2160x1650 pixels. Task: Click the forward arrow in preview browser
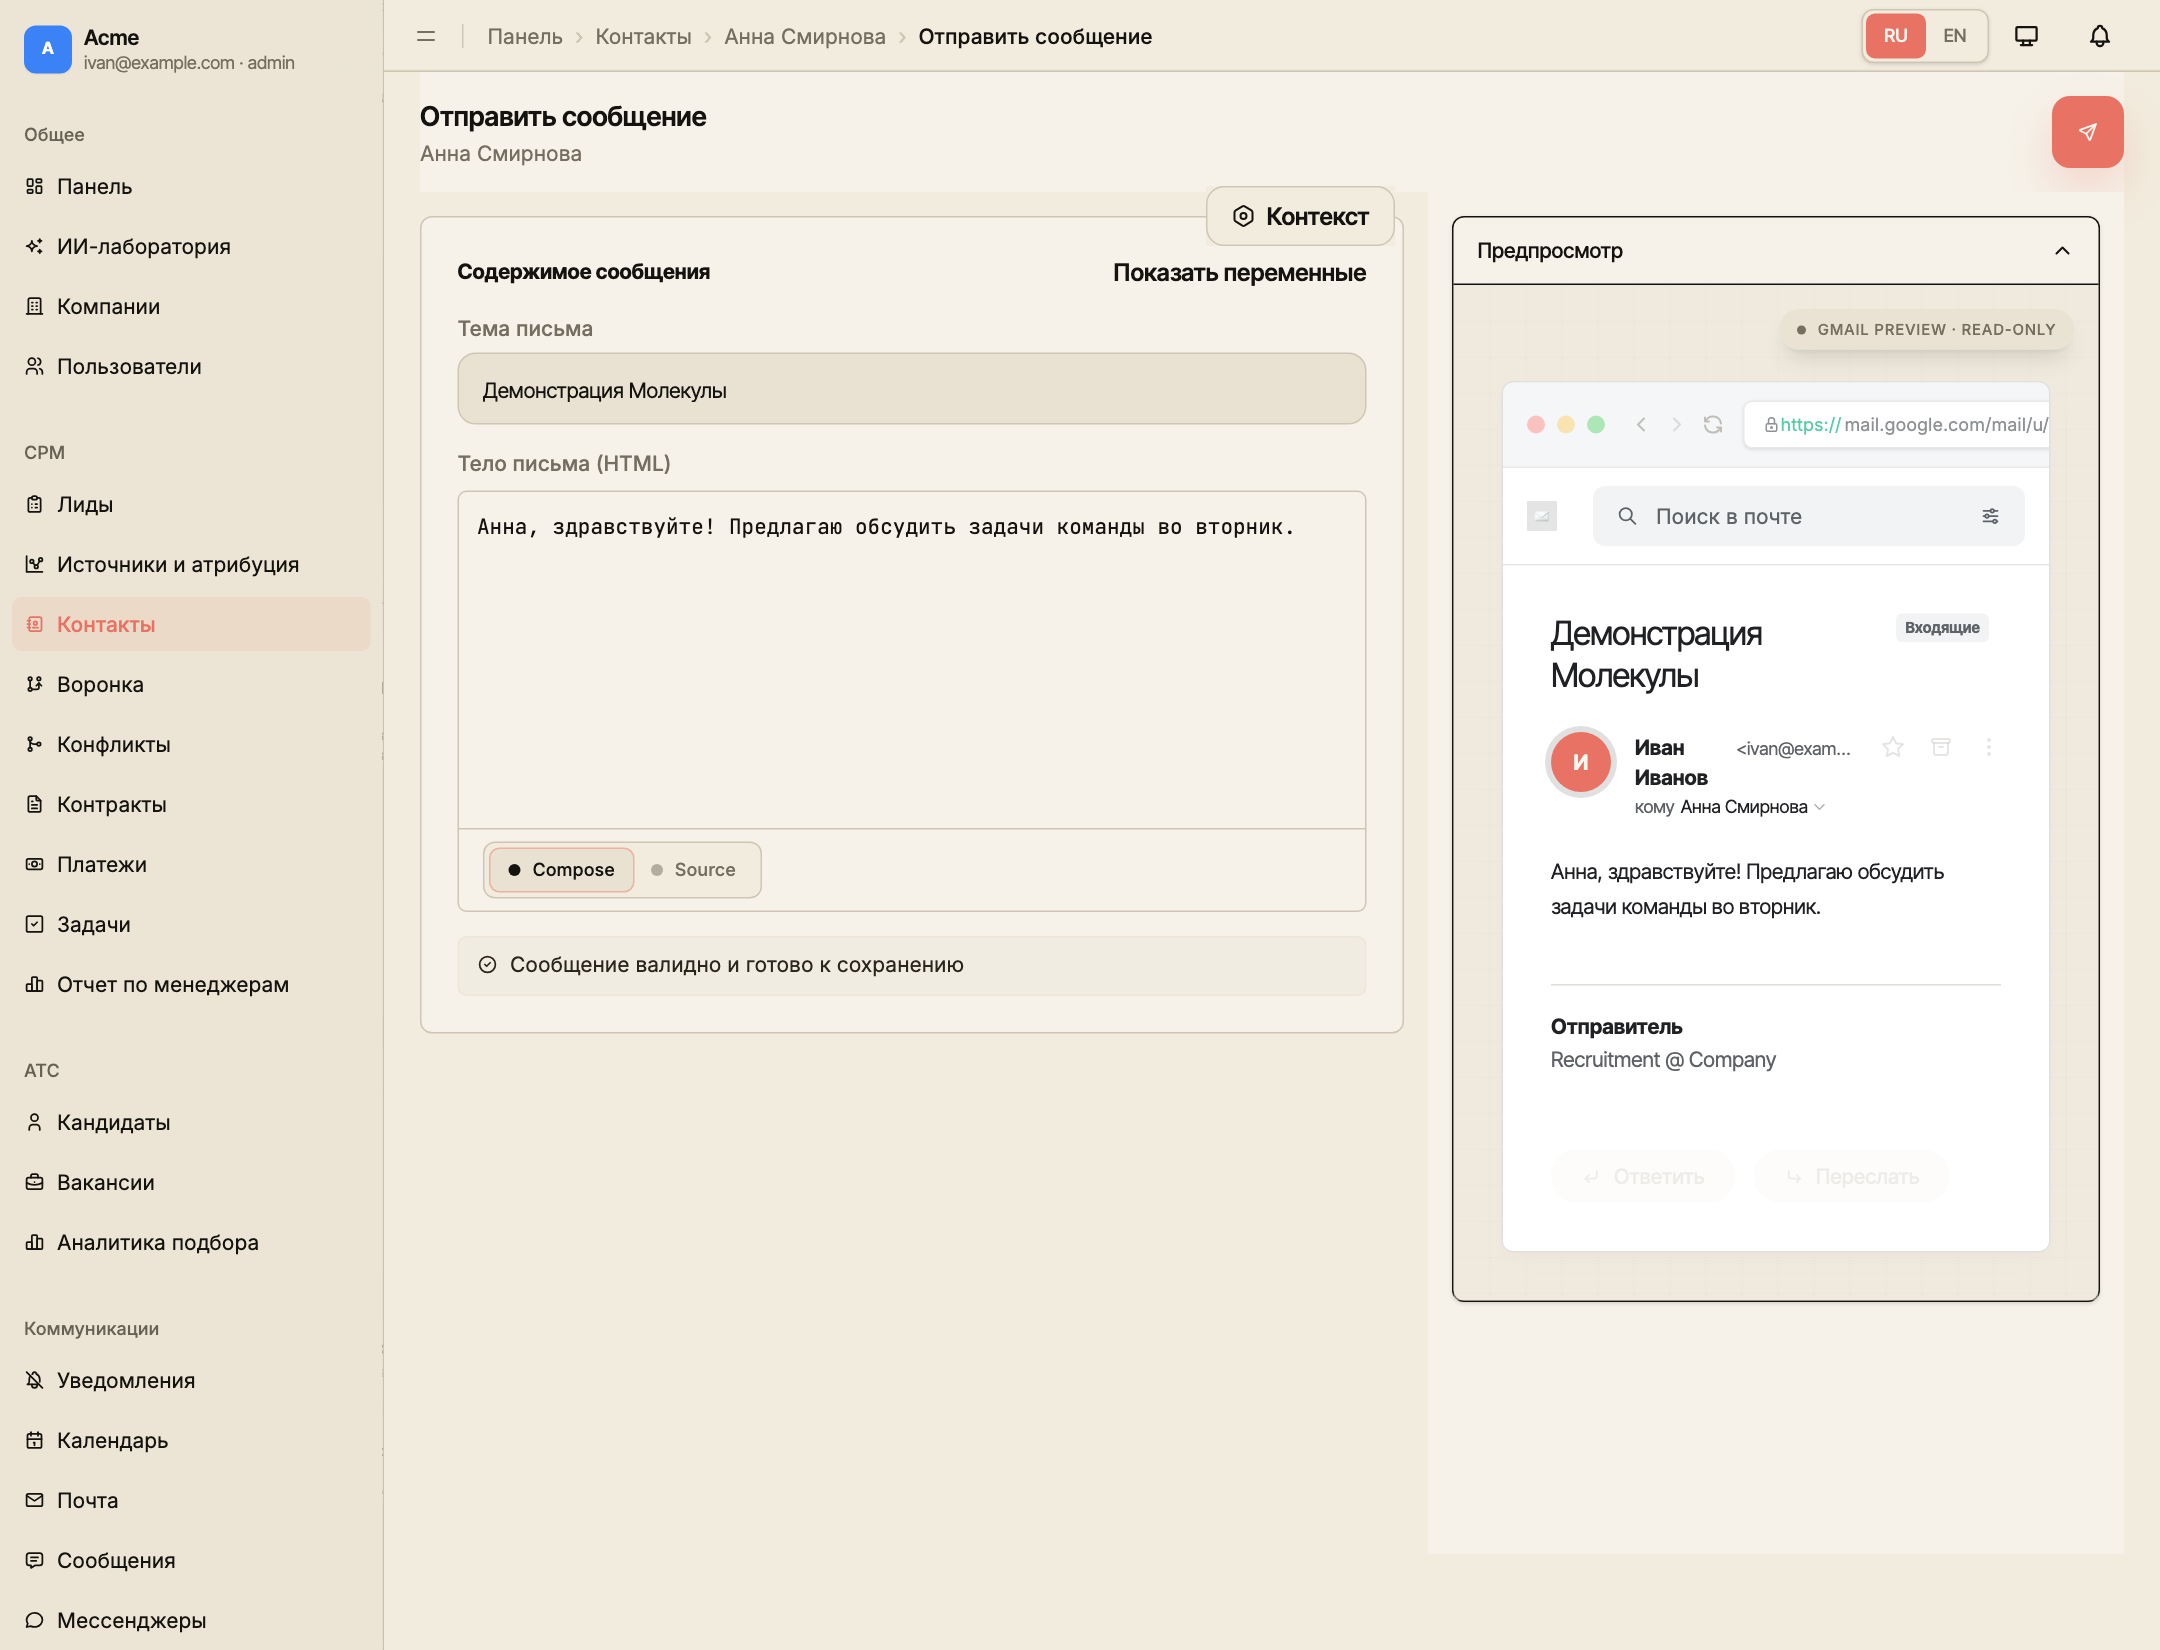click(x=1677, y=424)
